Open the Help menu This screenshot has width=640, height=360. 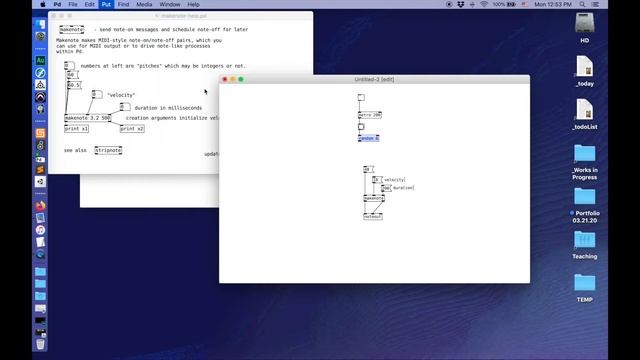pos(193,4)
